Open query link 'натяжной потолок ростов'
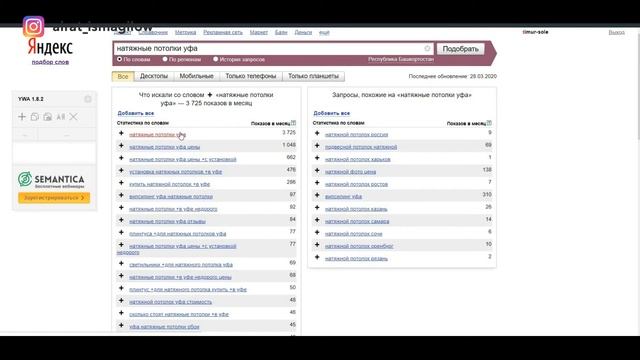The height and width of the screenshot is (360, 640). [x=356, y=184]
